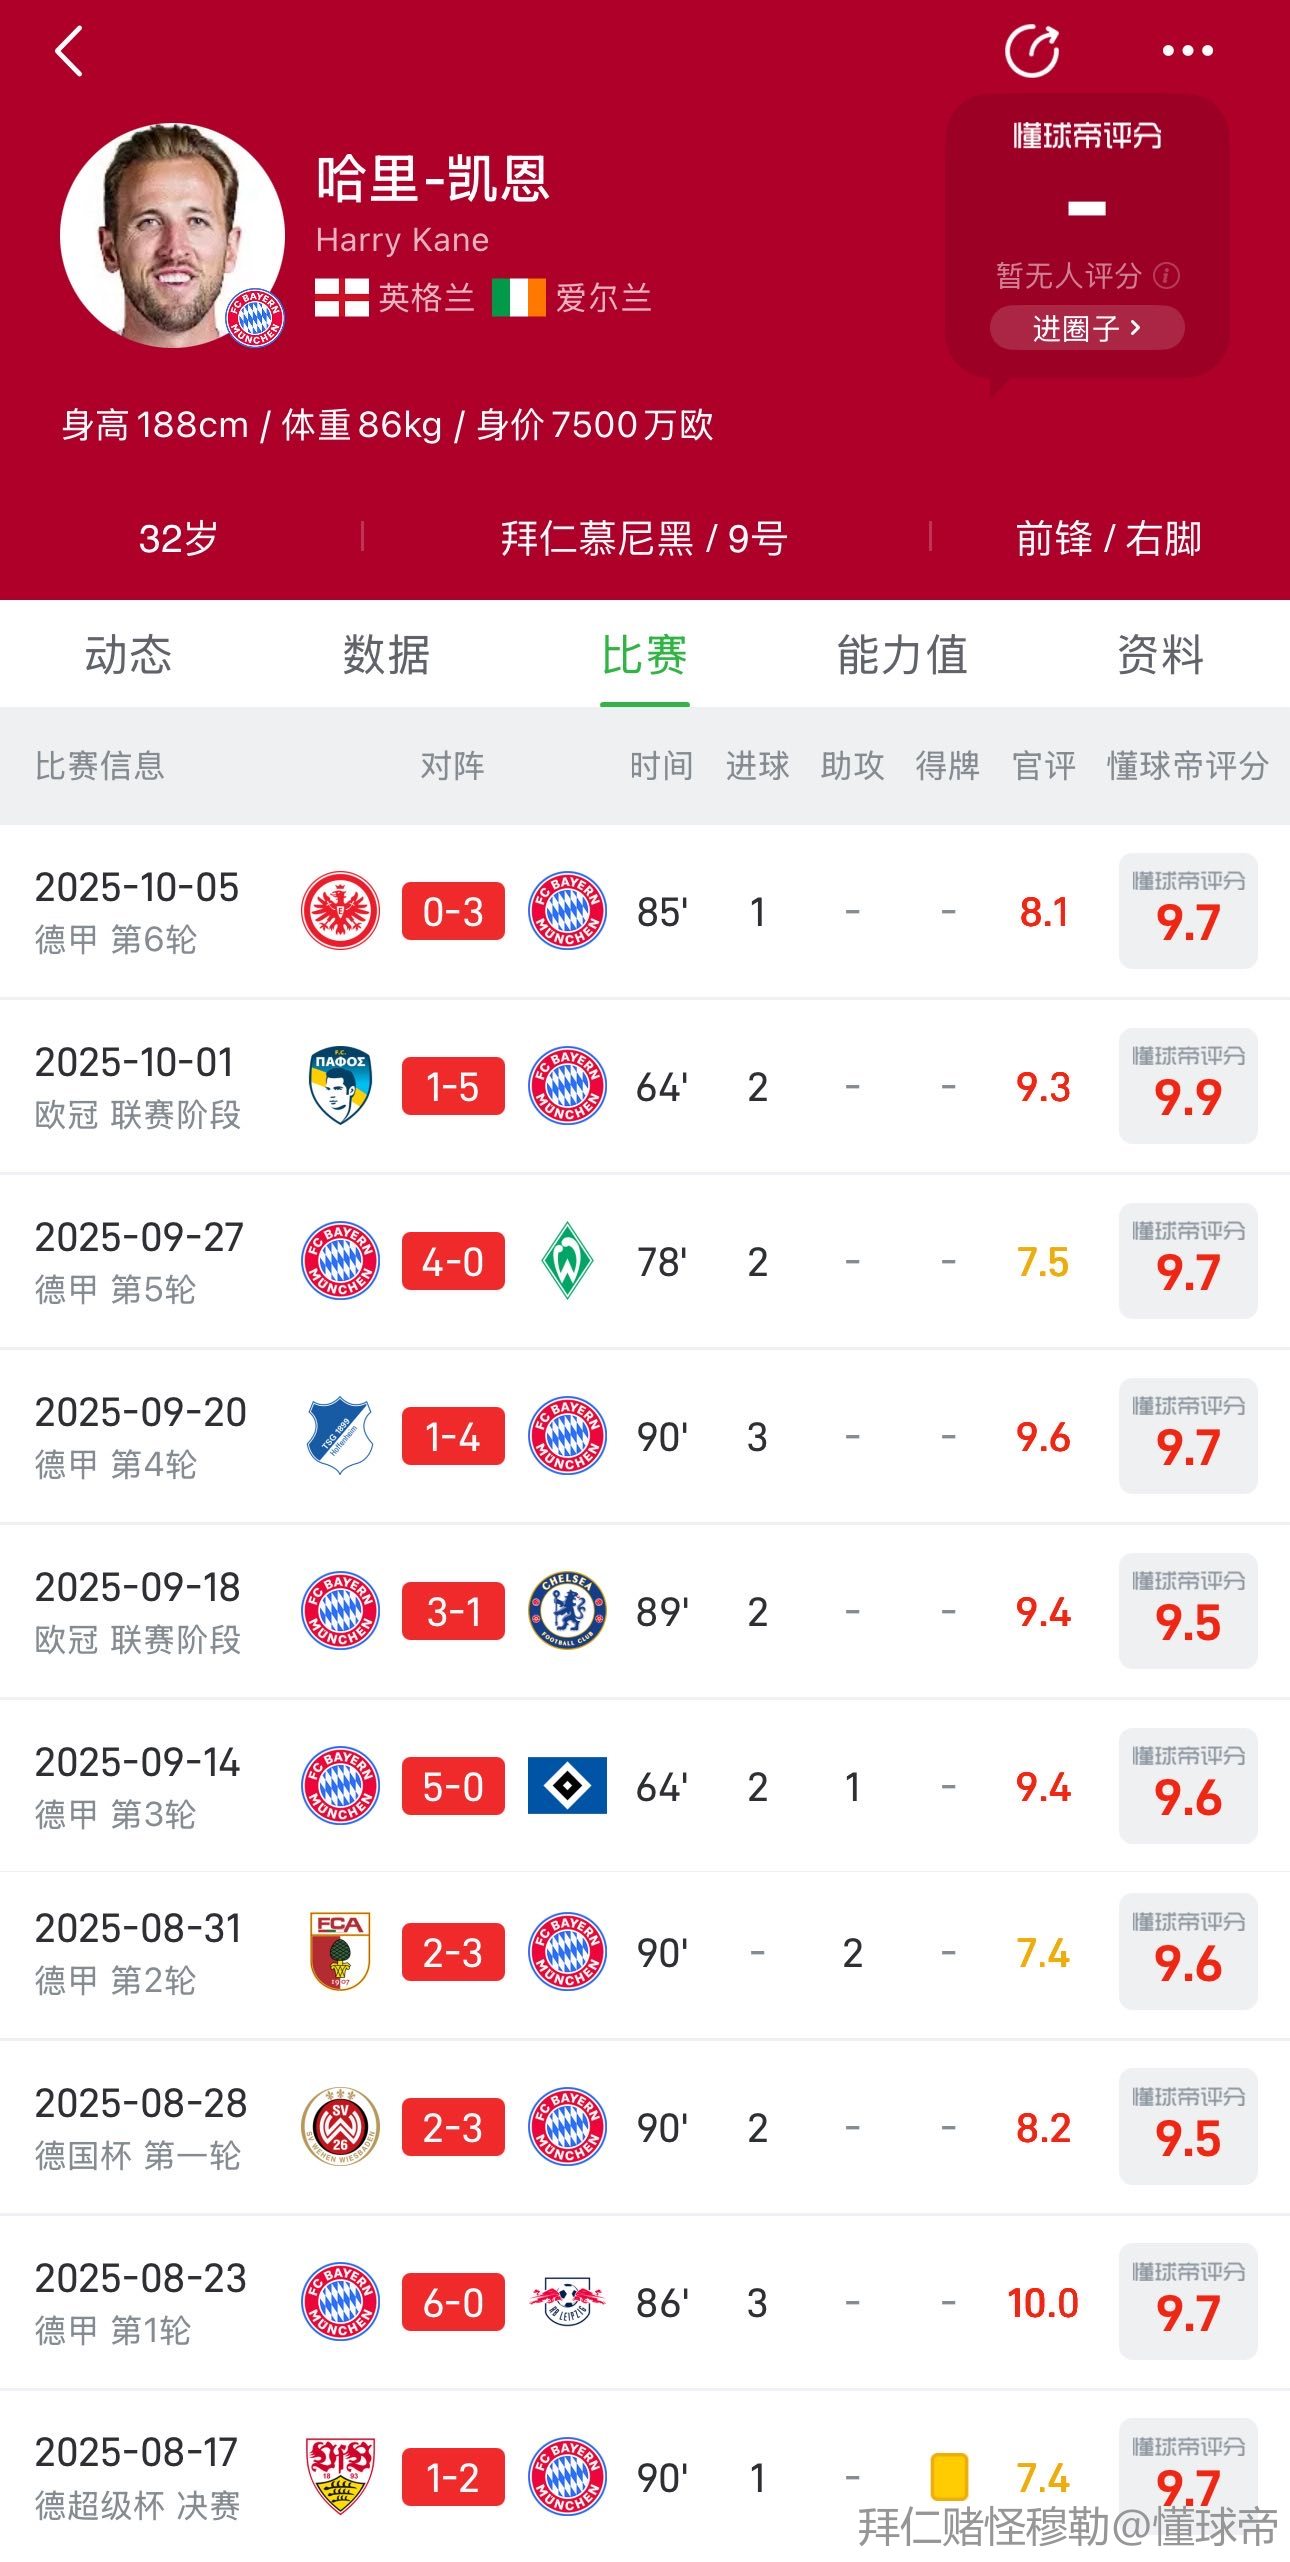Viewport: 1290px width, 2562px height.
Task: Open the 能力值 tab
Action: [x=902, y=656]
